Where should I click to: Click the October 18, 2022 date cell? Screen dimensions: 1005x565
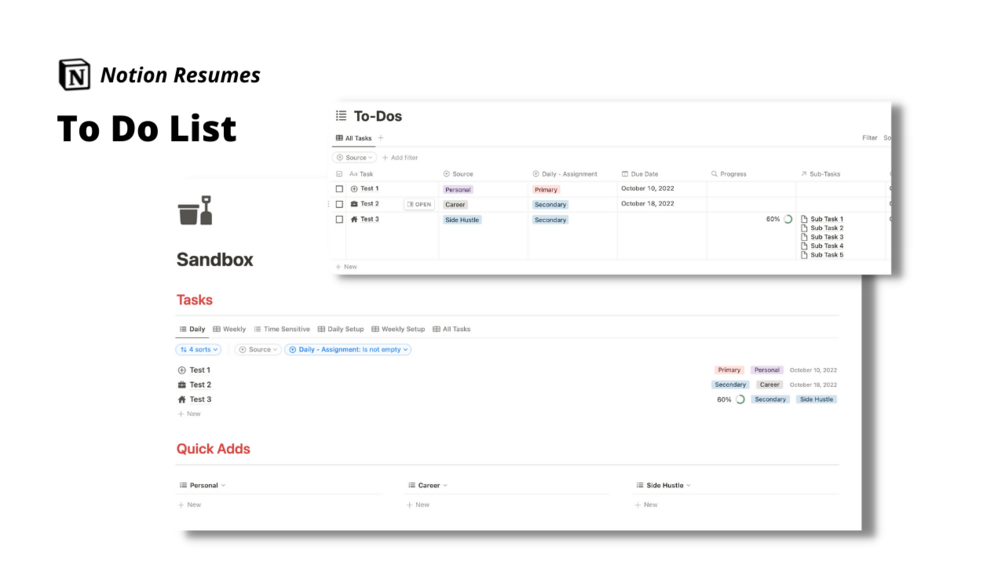[x=647, y=204]
